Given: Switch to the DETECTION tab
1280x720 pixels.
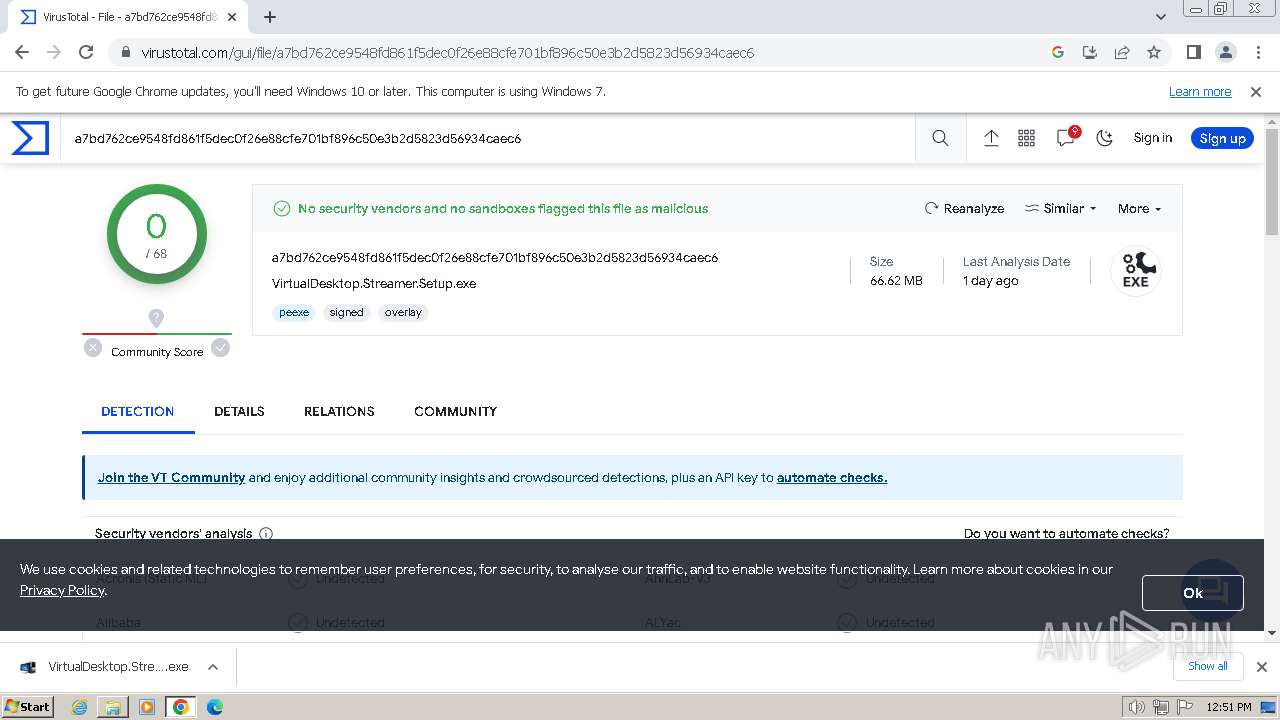Looking at the screenshot, I should click(138, 411).
